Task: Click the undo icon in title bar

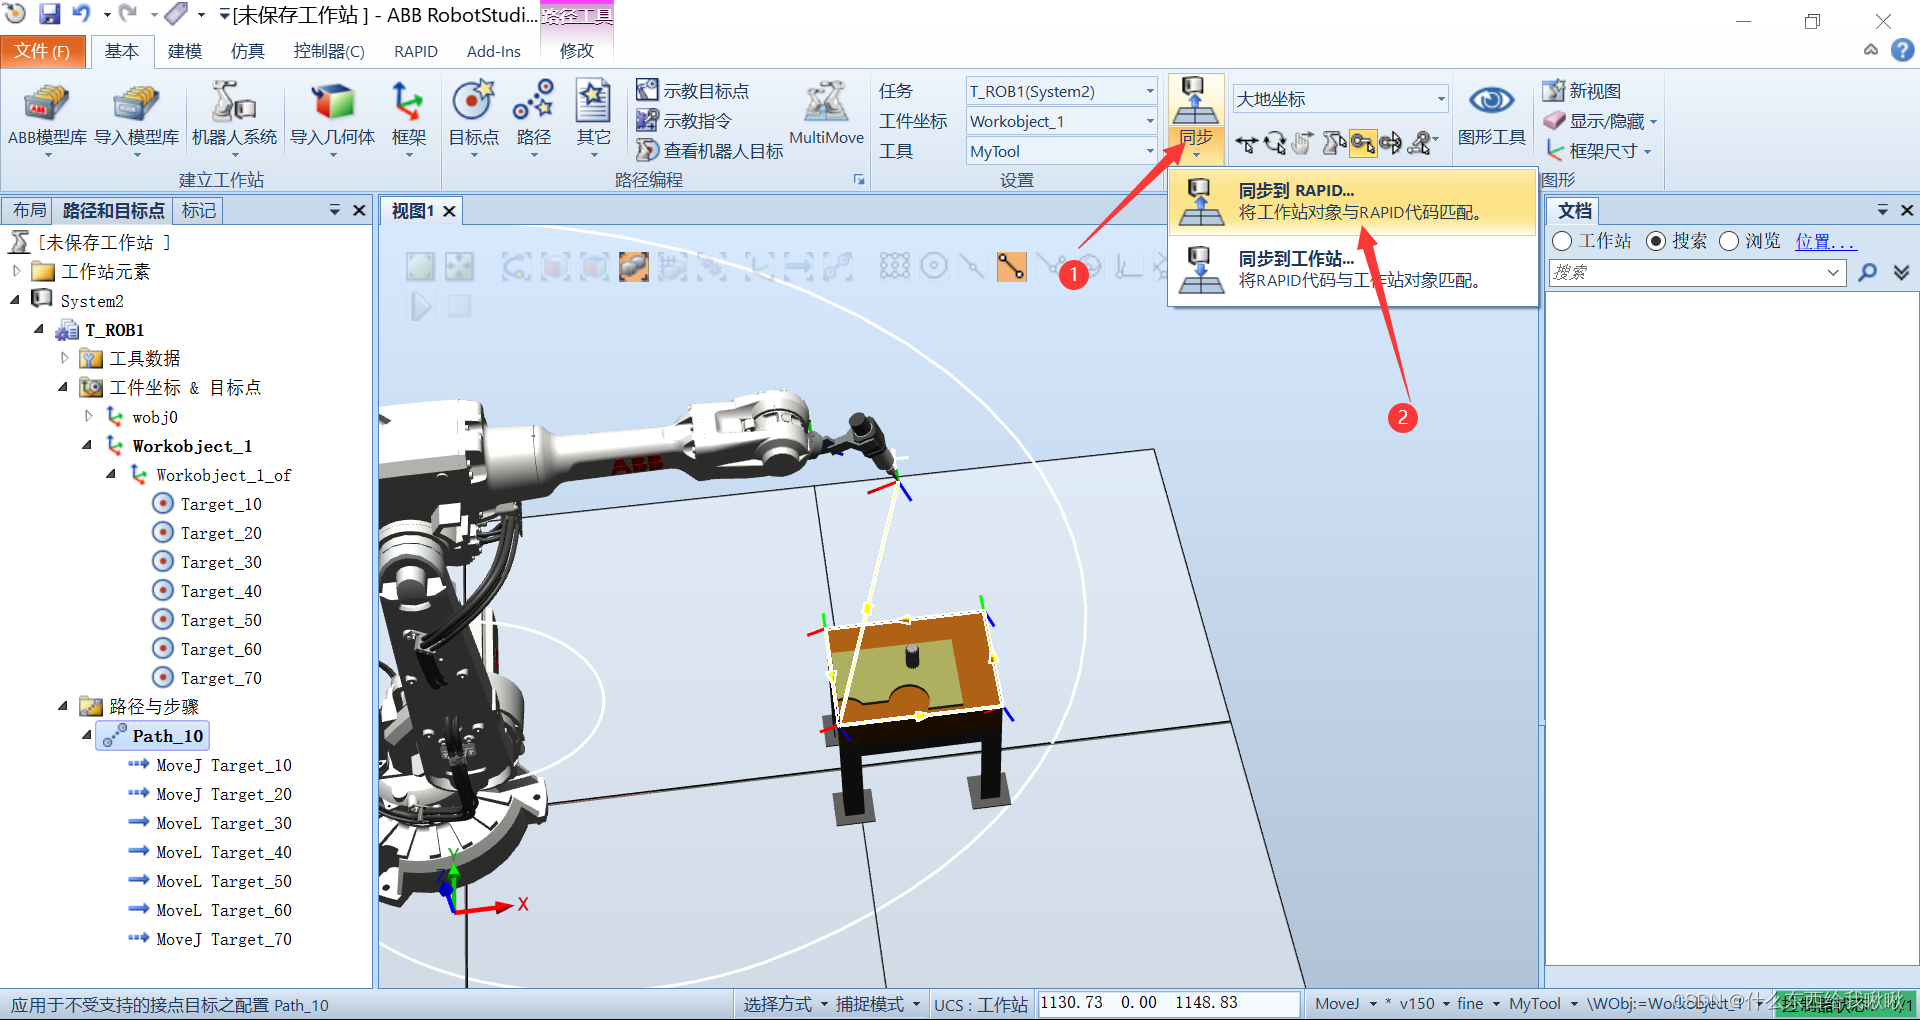Action: click(x=81, y=14)
